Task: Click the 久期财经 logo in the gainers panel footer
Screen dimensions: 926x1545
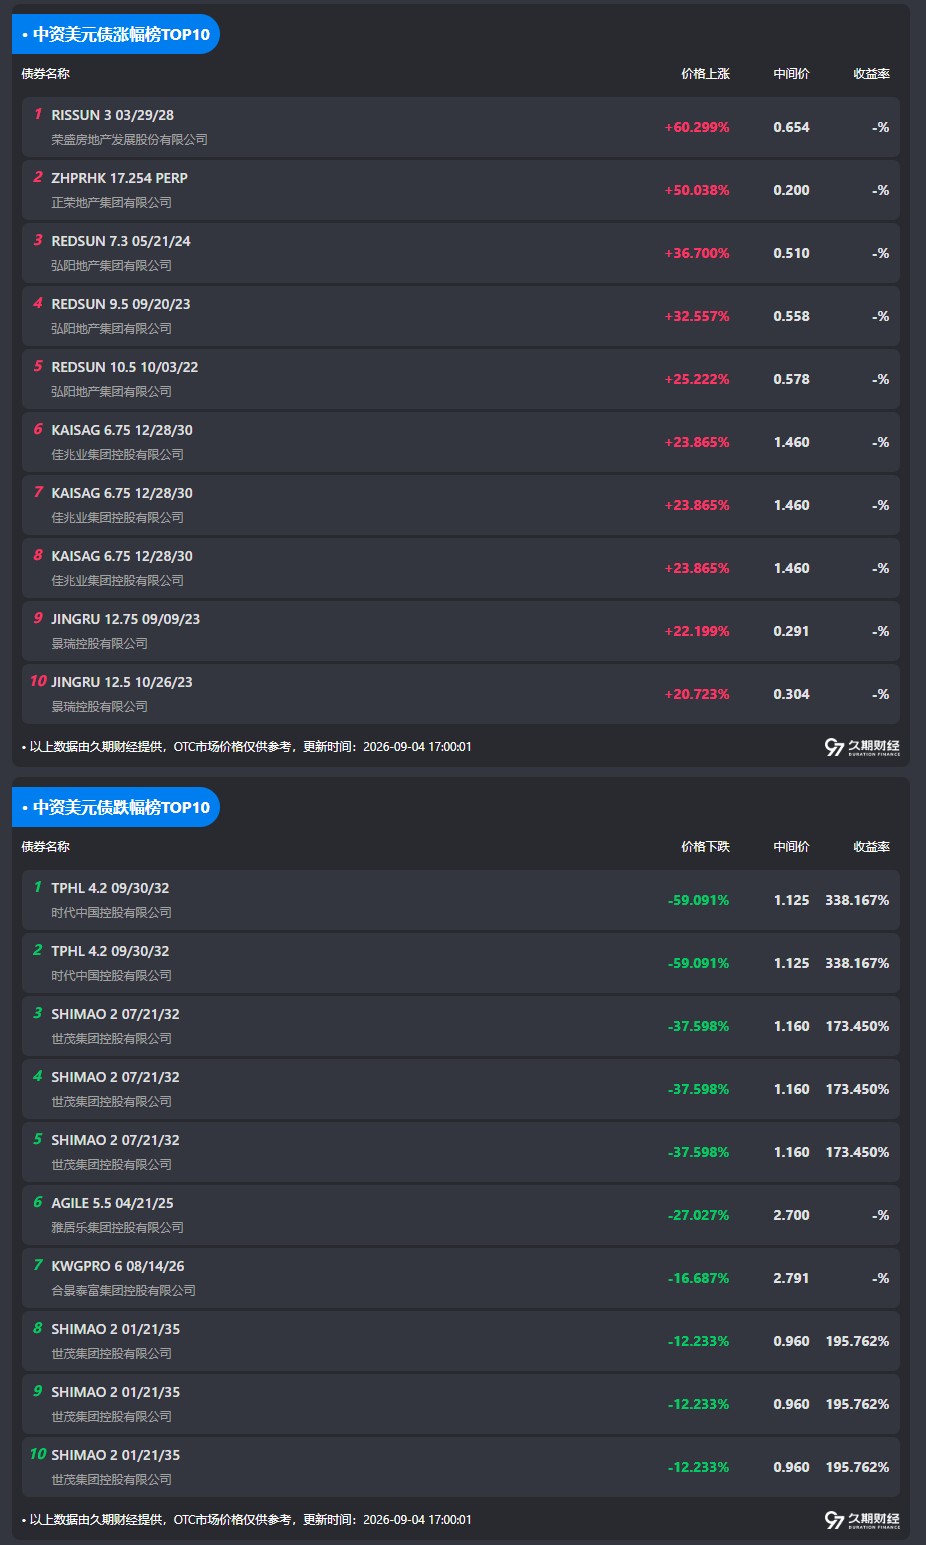Action: tap(862, 747)
